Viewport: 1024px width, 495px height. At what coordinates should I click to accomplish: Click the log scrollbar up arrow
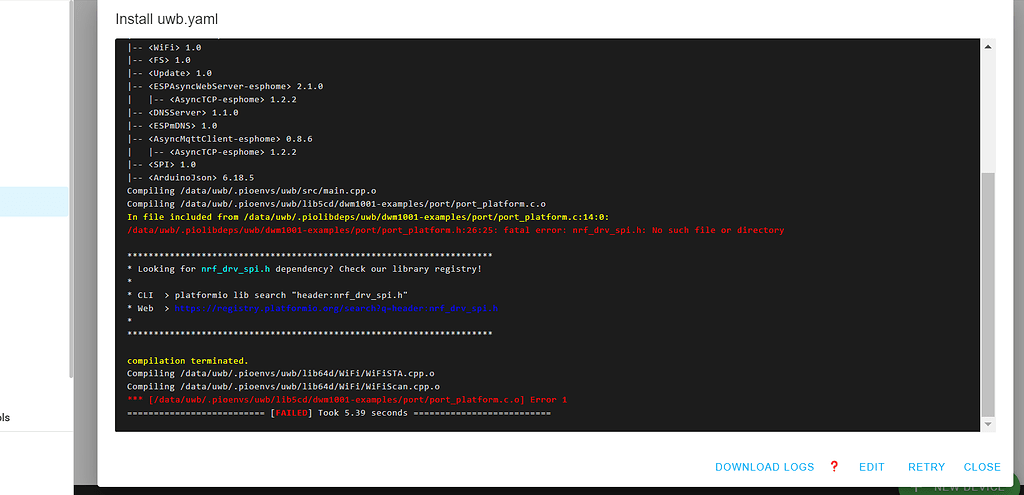(x=988, y=46)
